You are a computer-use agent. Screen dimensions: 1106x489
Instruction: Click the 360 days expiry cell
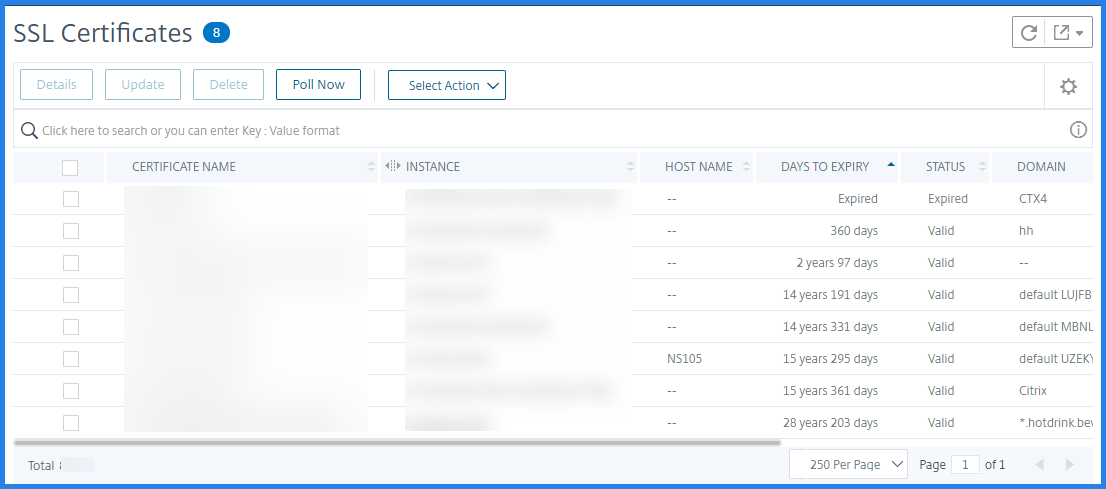pos(854,231)
